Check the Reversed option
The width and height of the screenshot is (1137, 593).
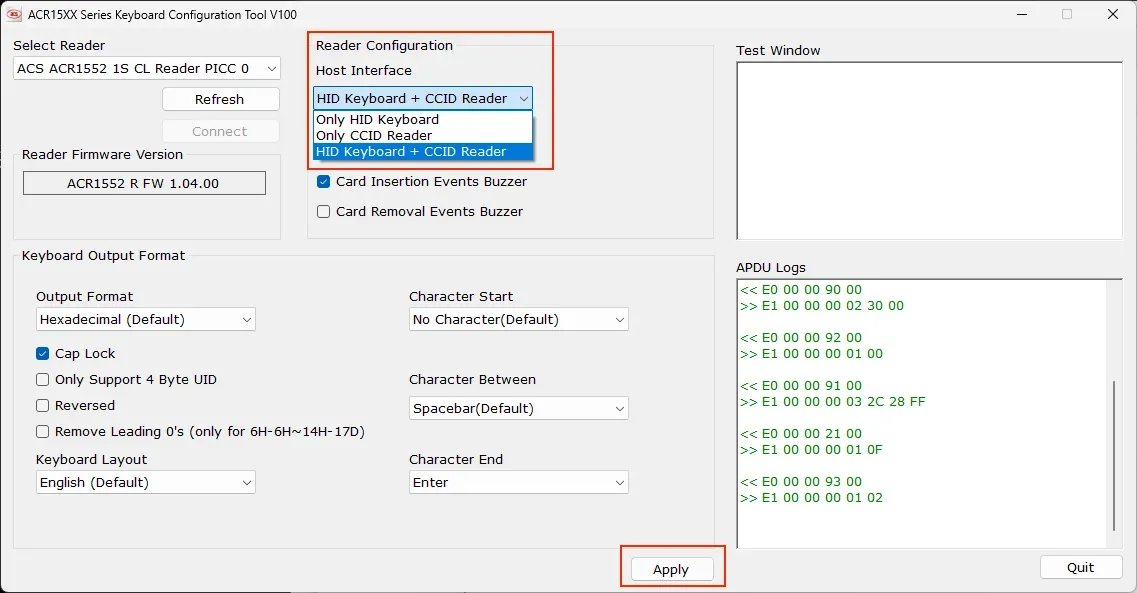point(42,405)
